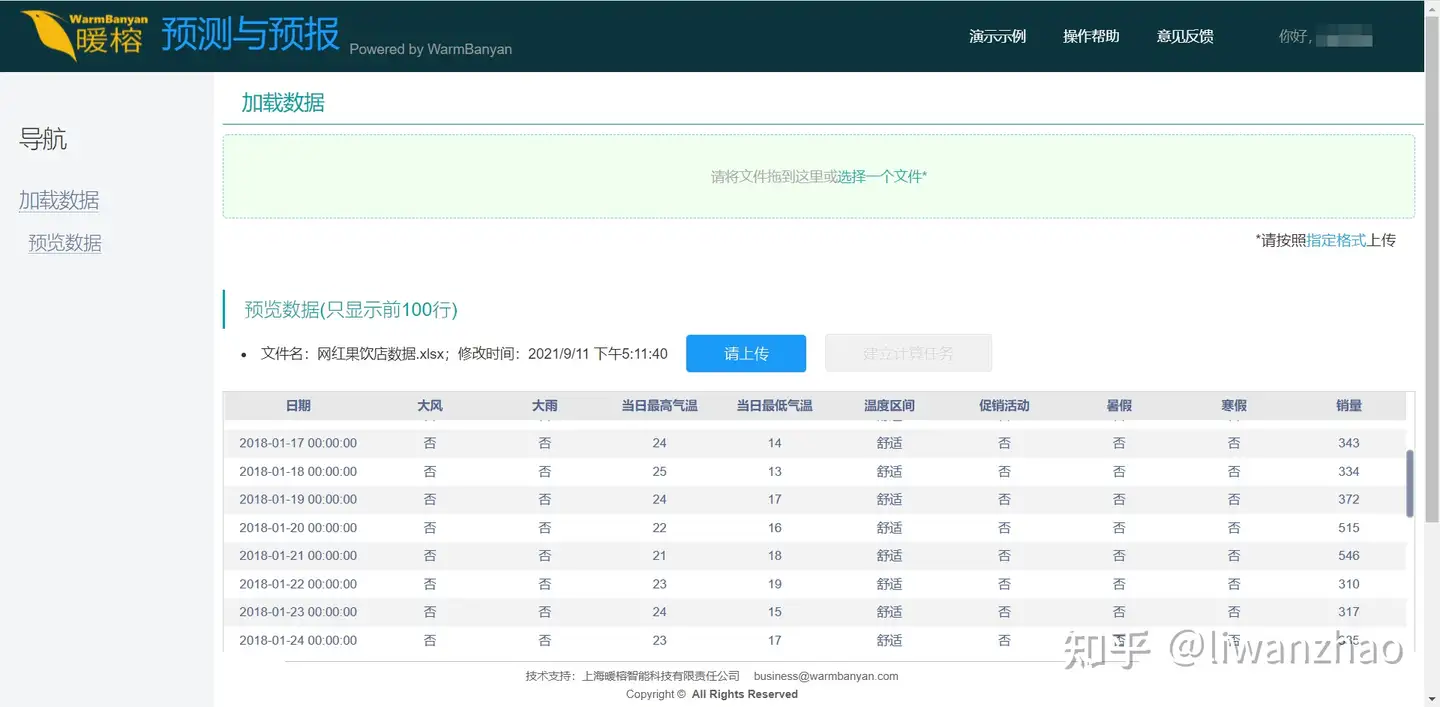1440x707 pixels.
Task: Click the 大雨 column header
Action: point(545,406)
